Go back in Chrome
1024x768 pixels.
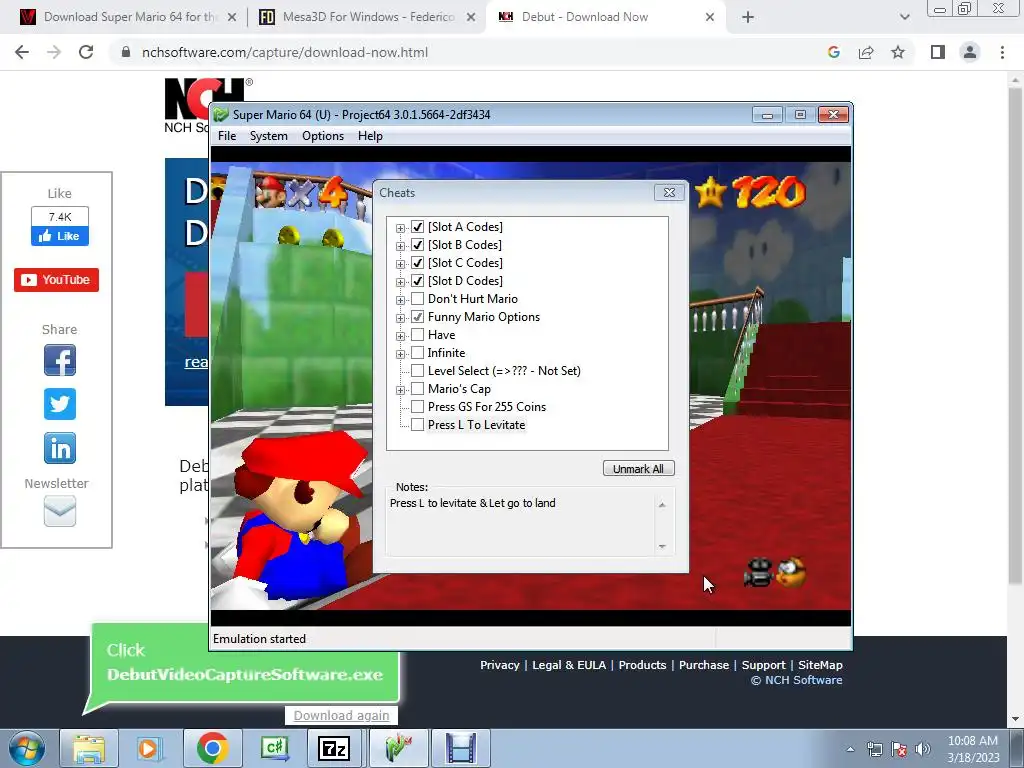click(22, 52)
